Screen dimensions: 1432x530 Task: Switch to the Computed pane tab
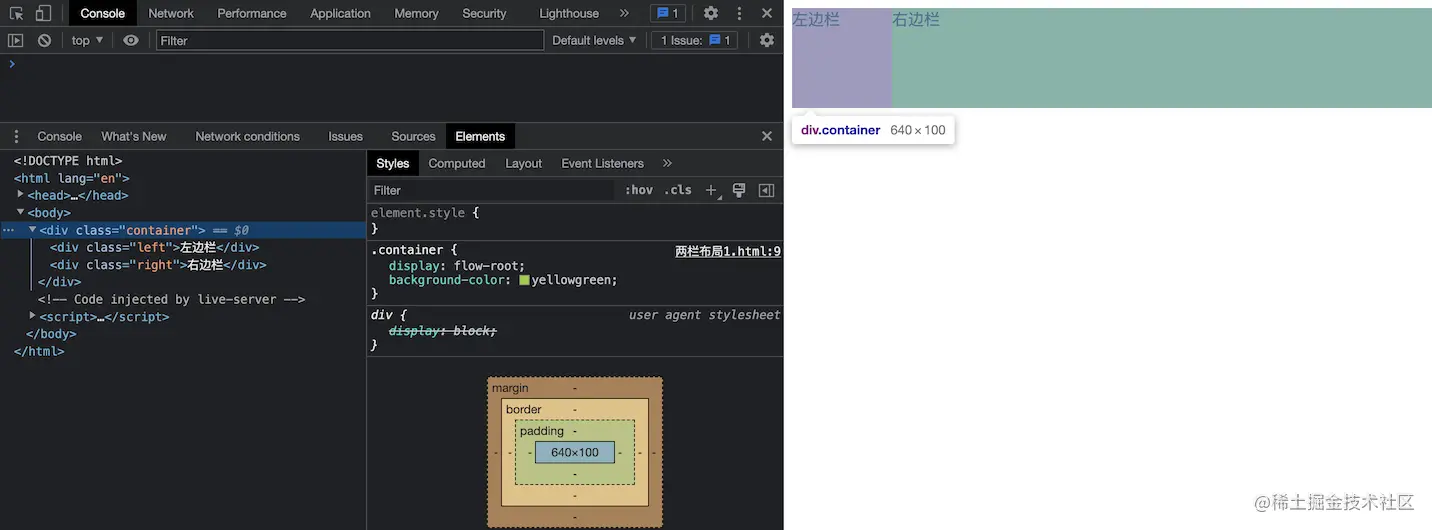pos(457,163)
